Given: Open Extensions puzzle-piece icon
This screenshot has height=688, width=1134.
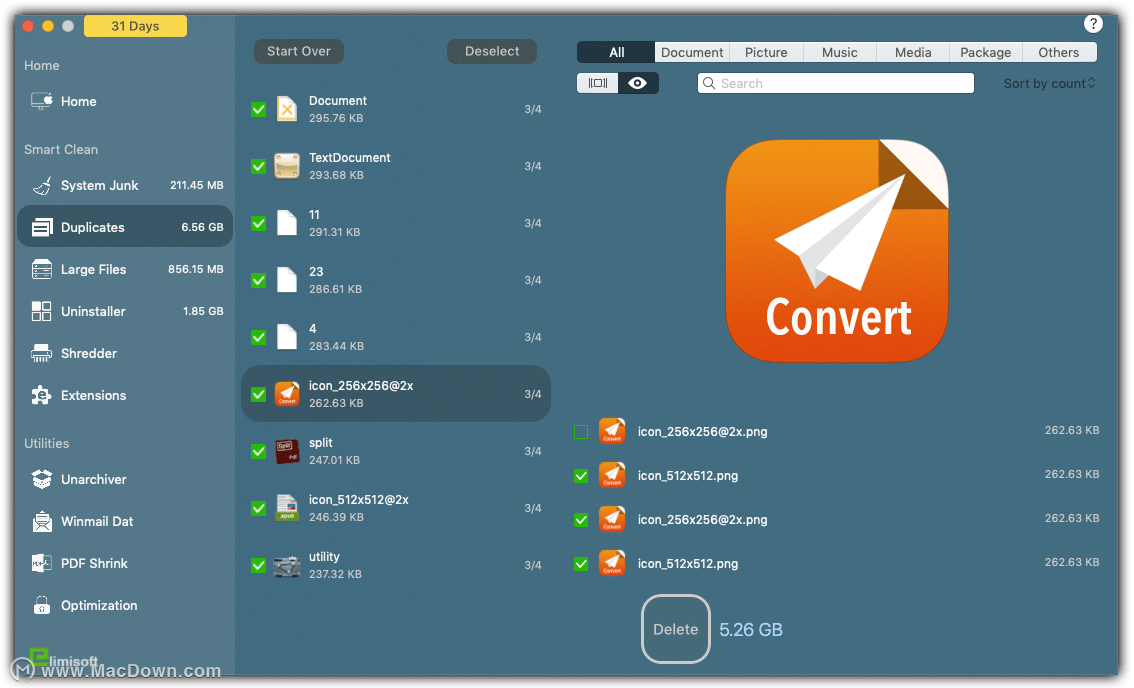Looking at the screenshot, I should (42, 395).
